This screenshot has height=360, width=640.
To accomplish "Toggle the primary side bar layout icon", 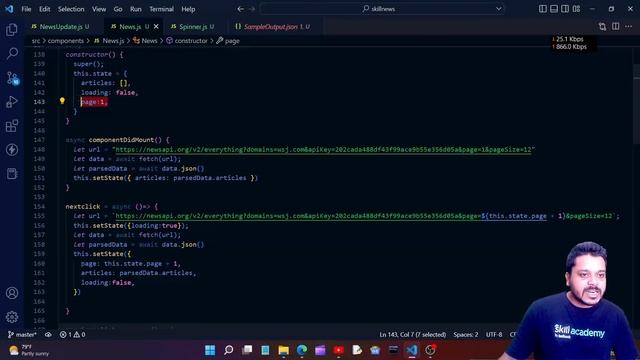I will point(542,9).
